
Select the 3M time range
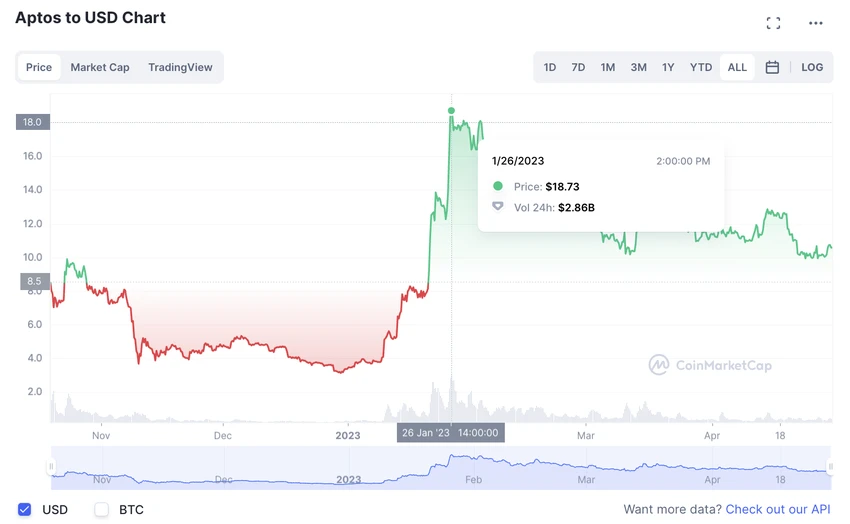tap(638, 67)
